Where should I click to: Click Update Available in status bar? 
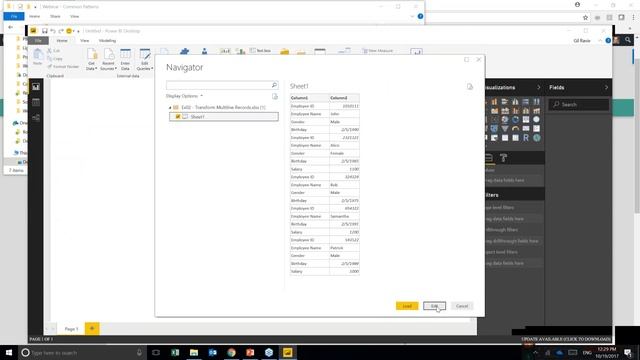point(566,339)
